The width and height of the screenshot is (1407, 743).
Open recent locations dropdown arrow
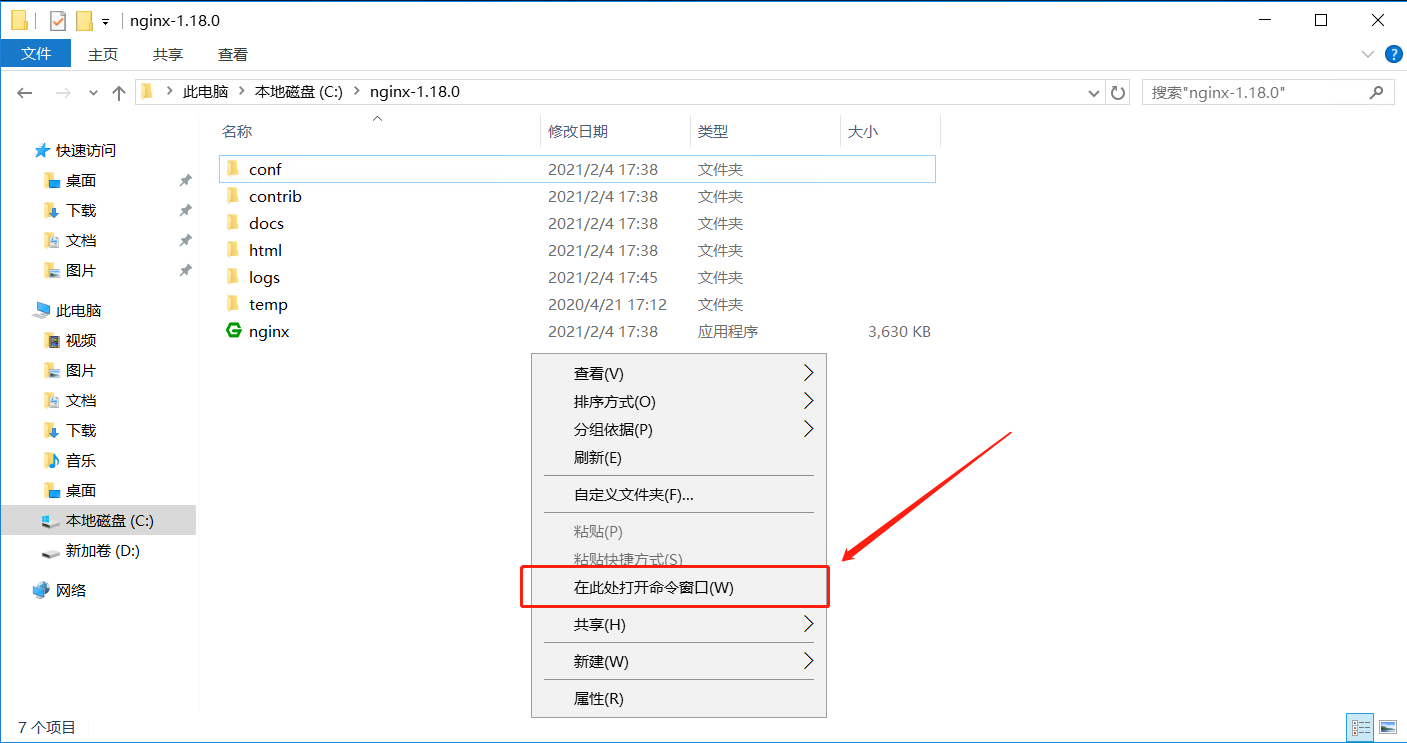tap(94, 92)
